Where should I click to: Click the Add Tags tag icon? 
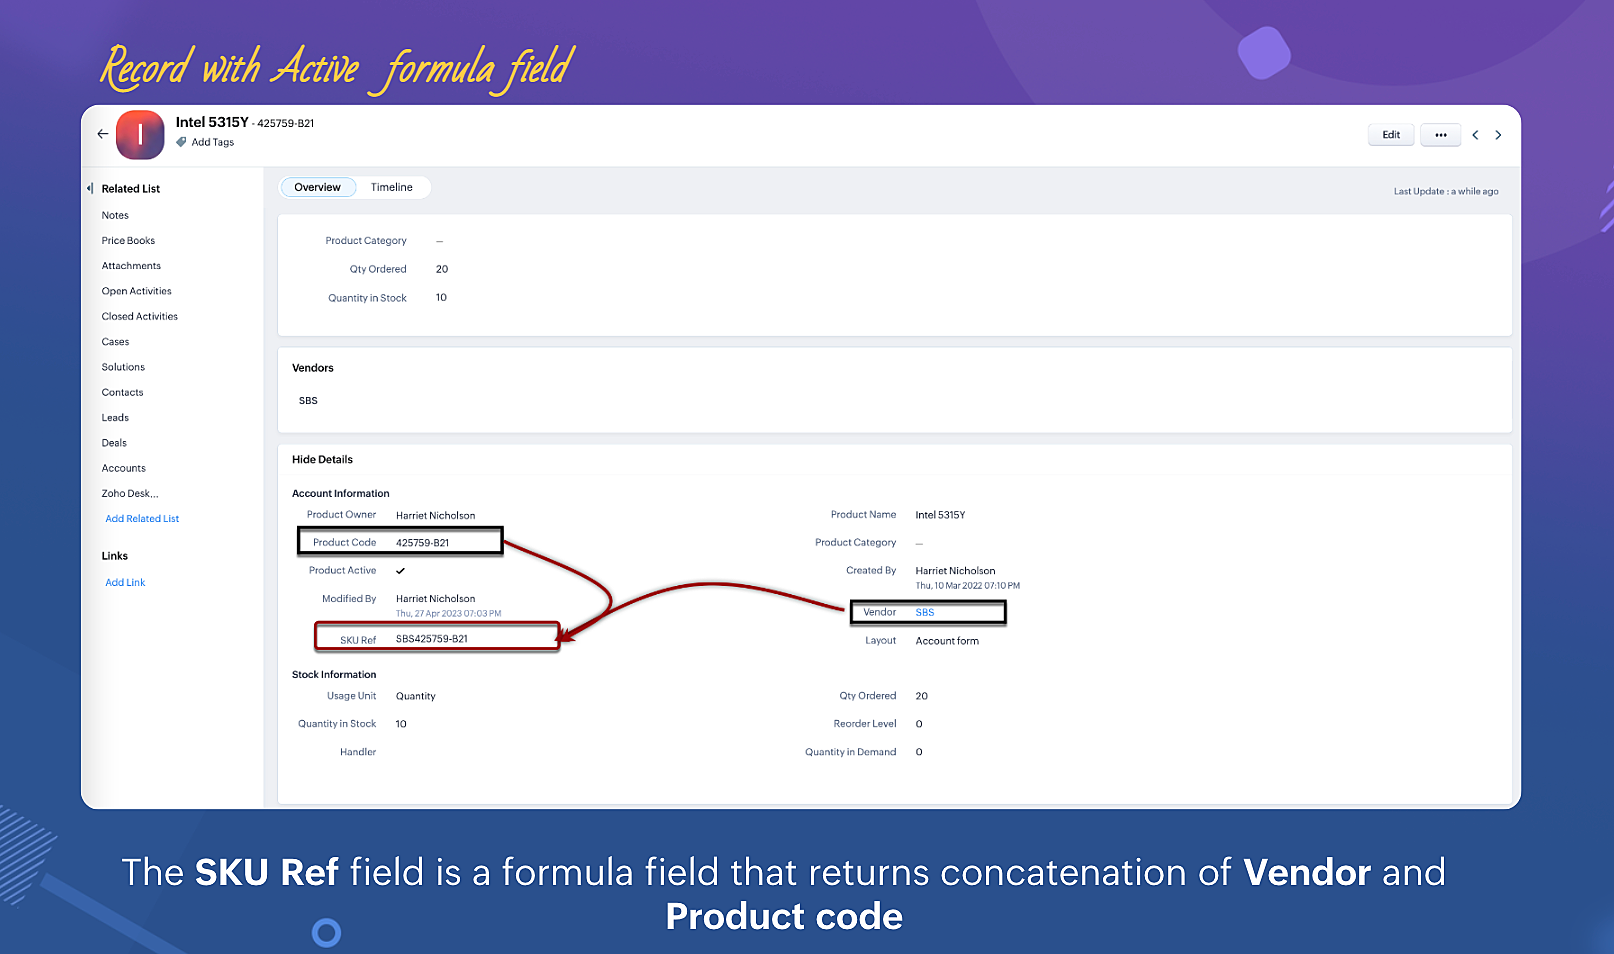[x=181, y=142]
